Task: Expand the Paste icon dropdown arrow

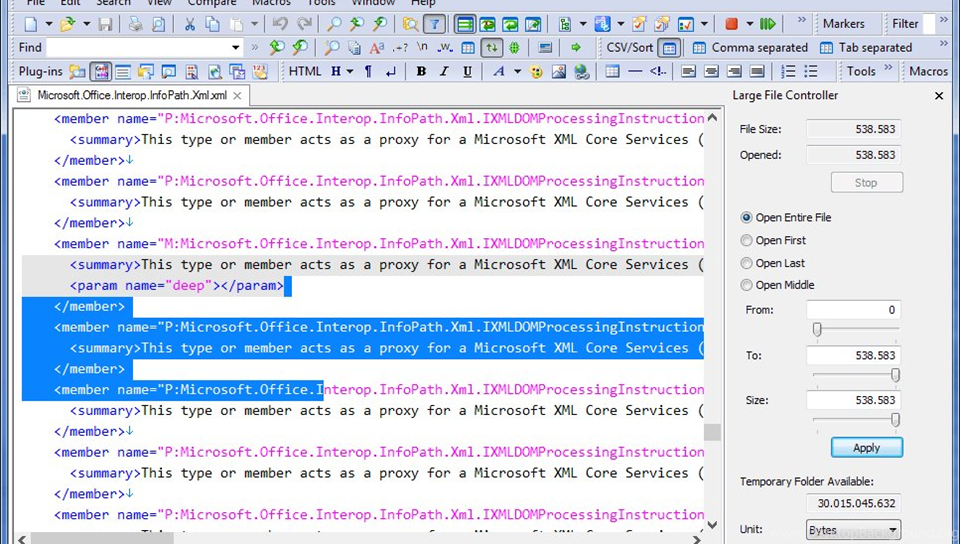Action: [x=254, y=24]
